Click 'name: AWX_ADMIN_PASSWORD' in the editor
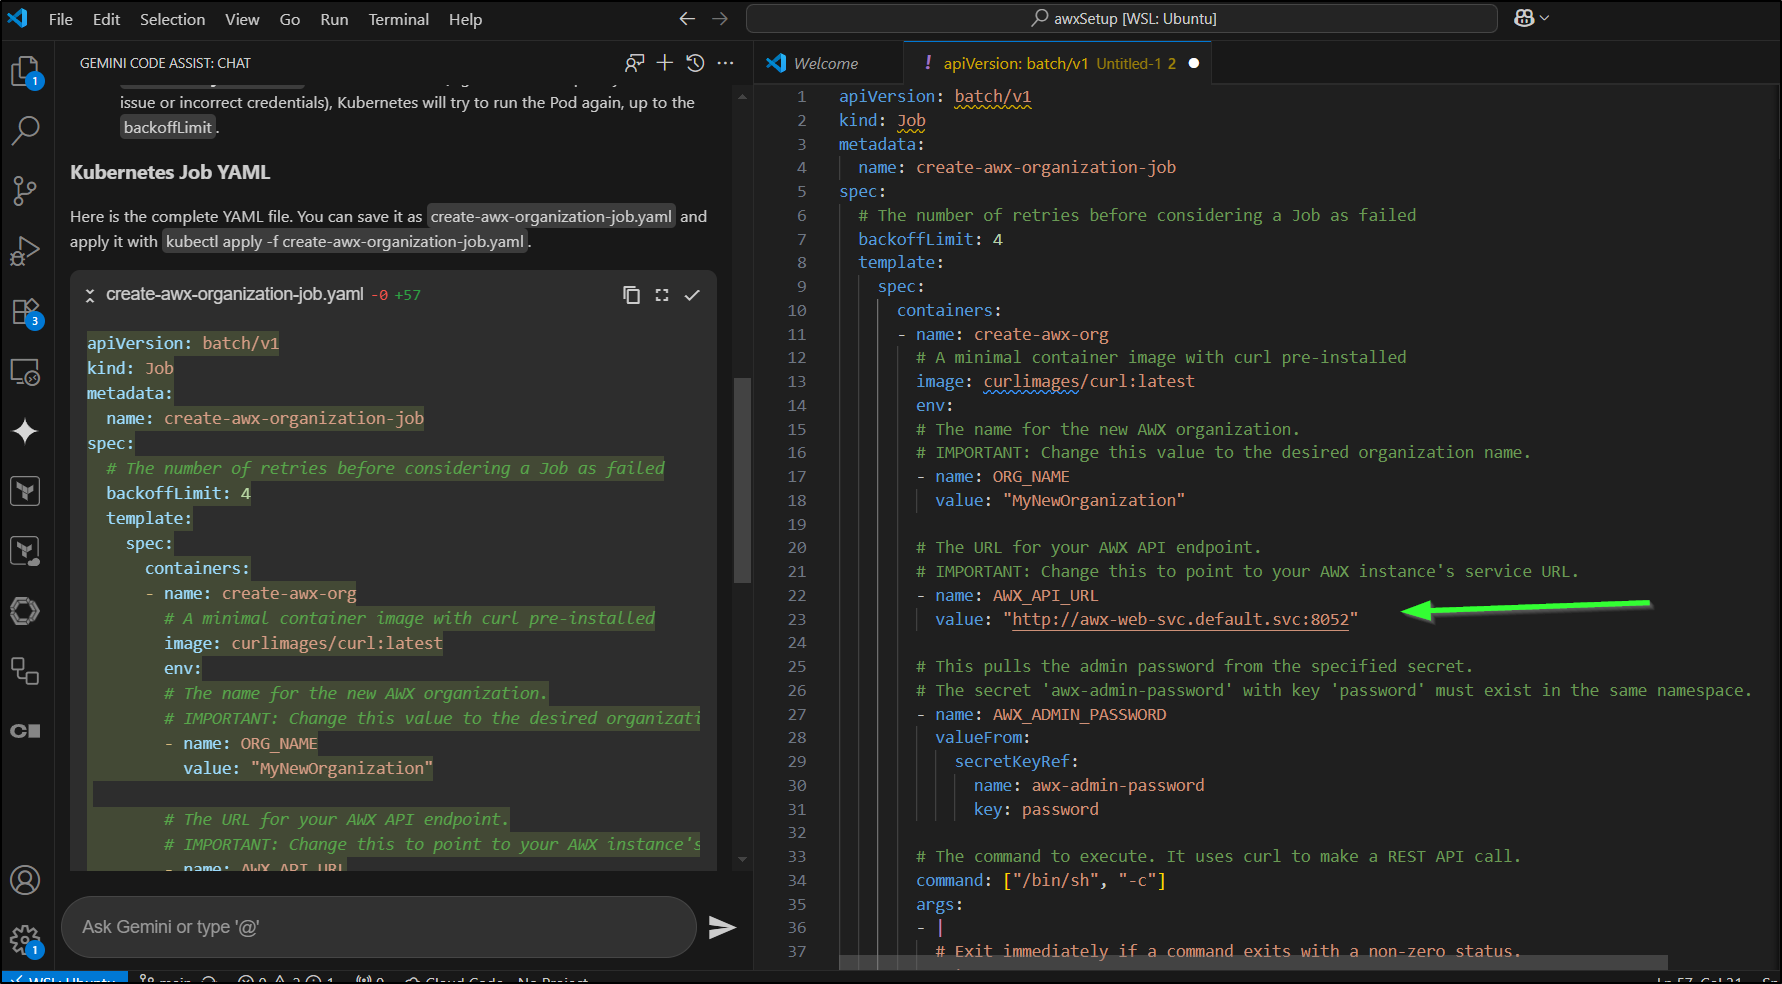1782x984 pixels. (1050, 714)
